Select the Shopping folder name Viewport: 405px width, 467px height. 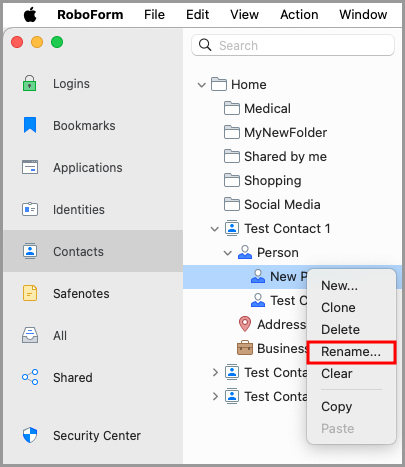[273, 181]
